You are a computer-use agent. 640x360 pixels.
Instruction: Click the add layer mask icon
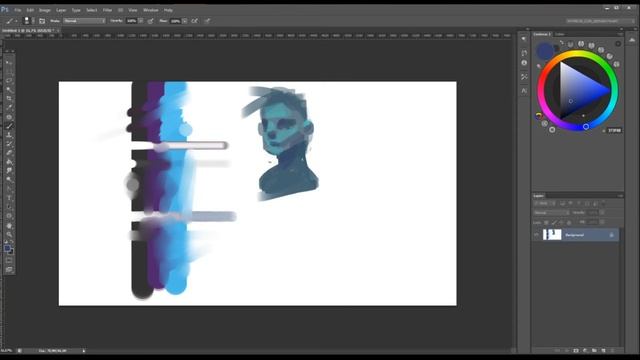click(x=576, y=350)
